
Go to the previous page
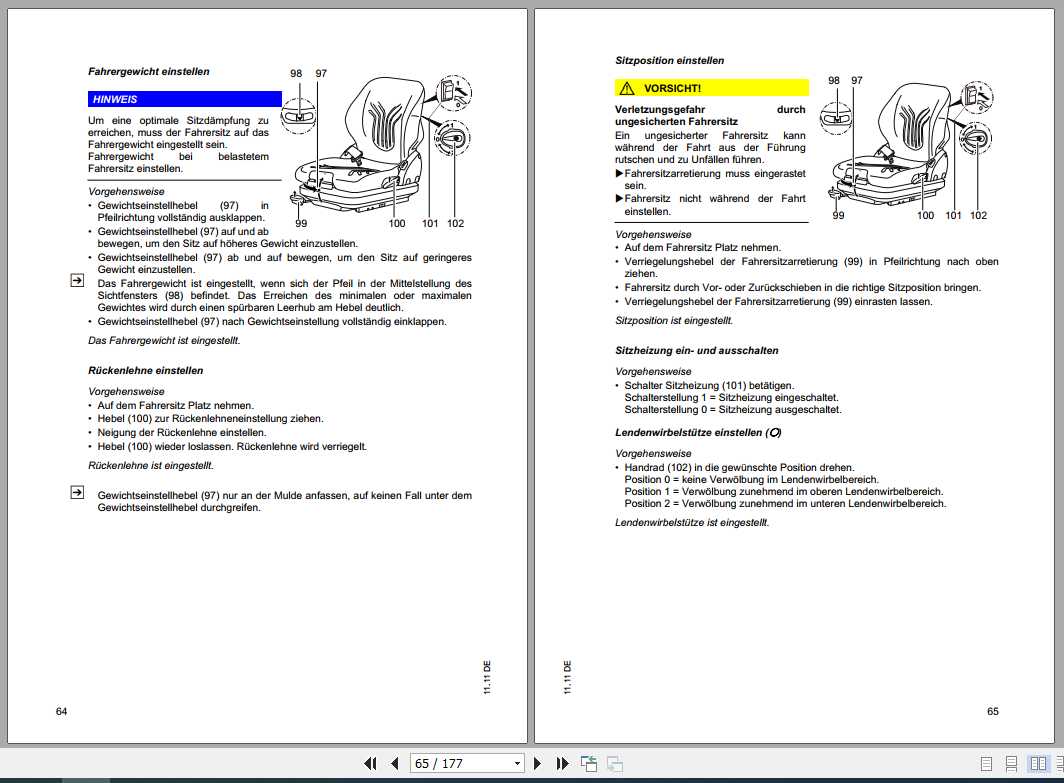click(x=394, y=763)
